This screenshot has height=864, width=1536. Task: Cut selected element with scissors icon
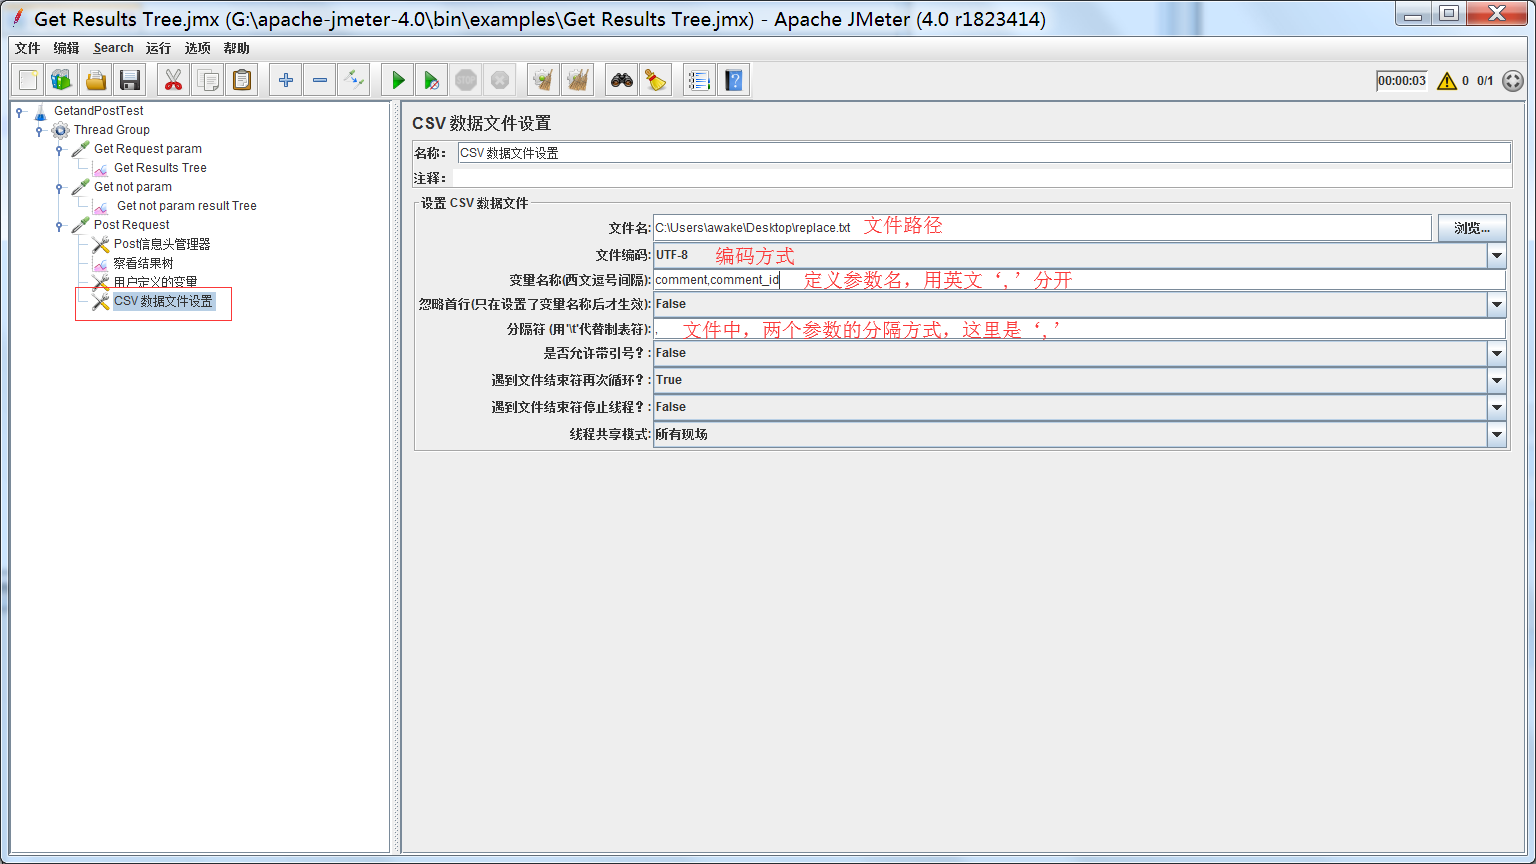pyautogui.click(x=174, y=80)
